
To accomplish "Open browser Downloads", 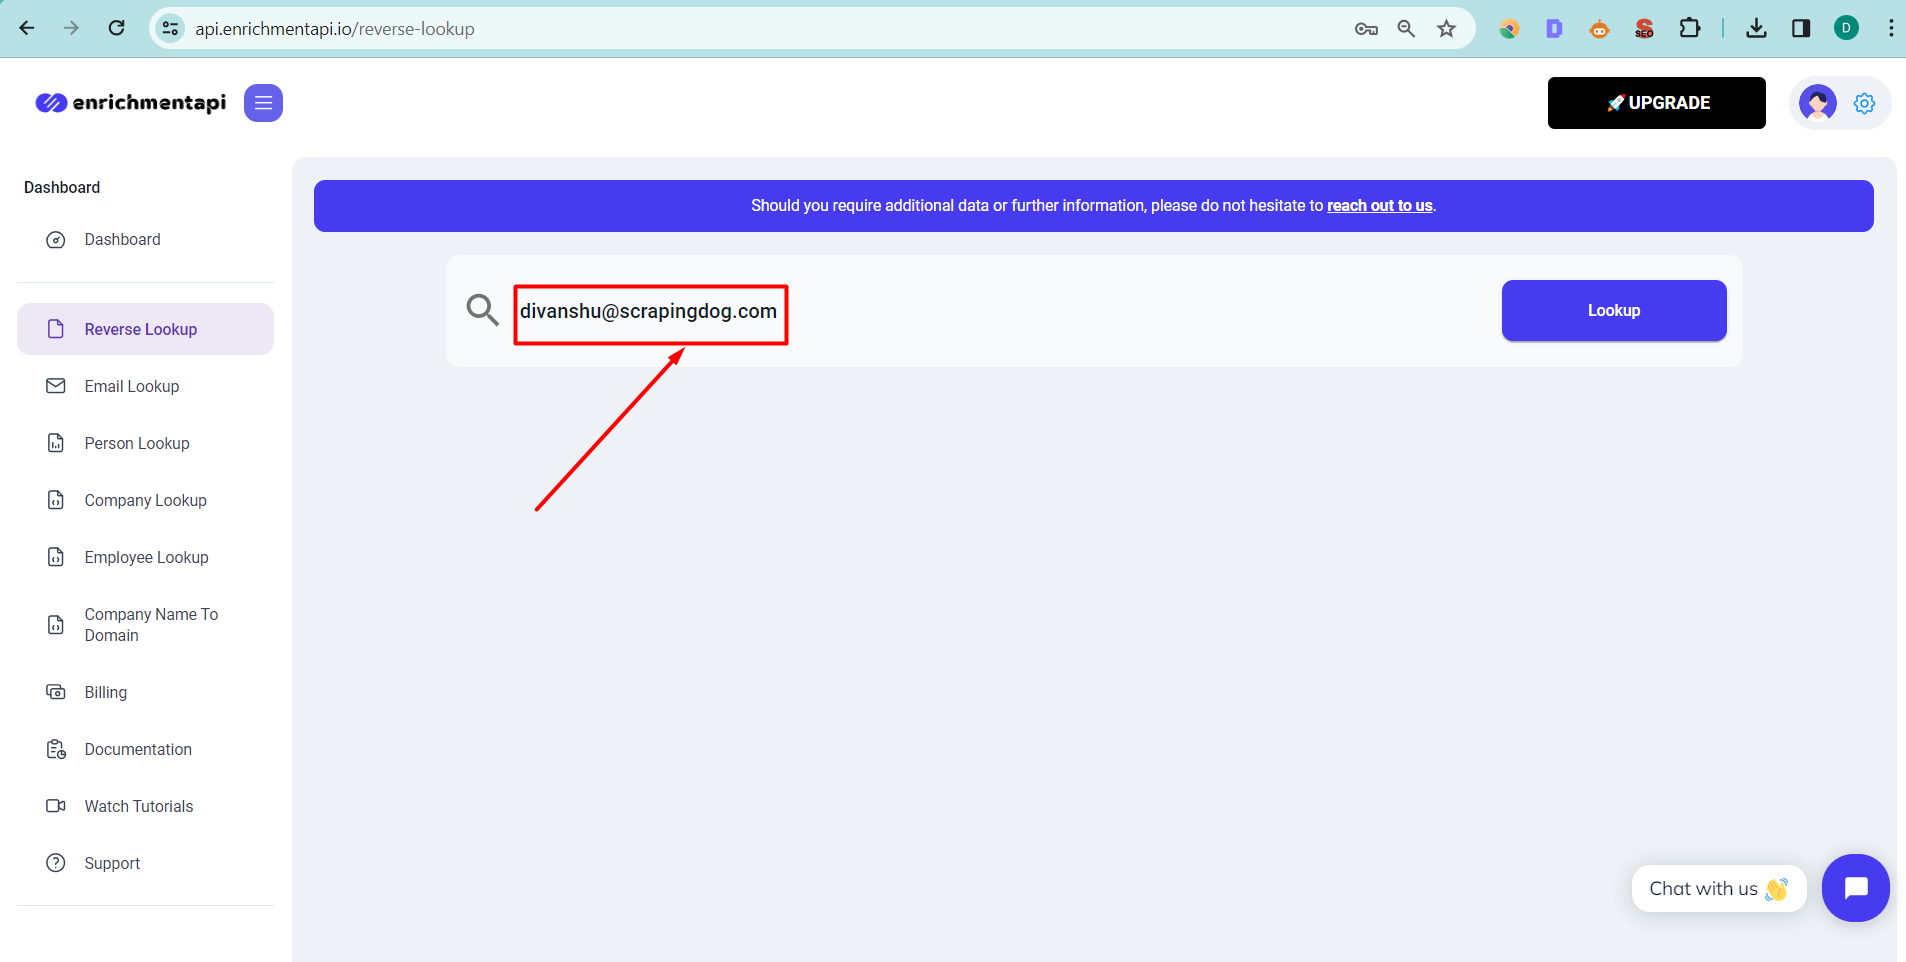I will tap(1757, 28).
